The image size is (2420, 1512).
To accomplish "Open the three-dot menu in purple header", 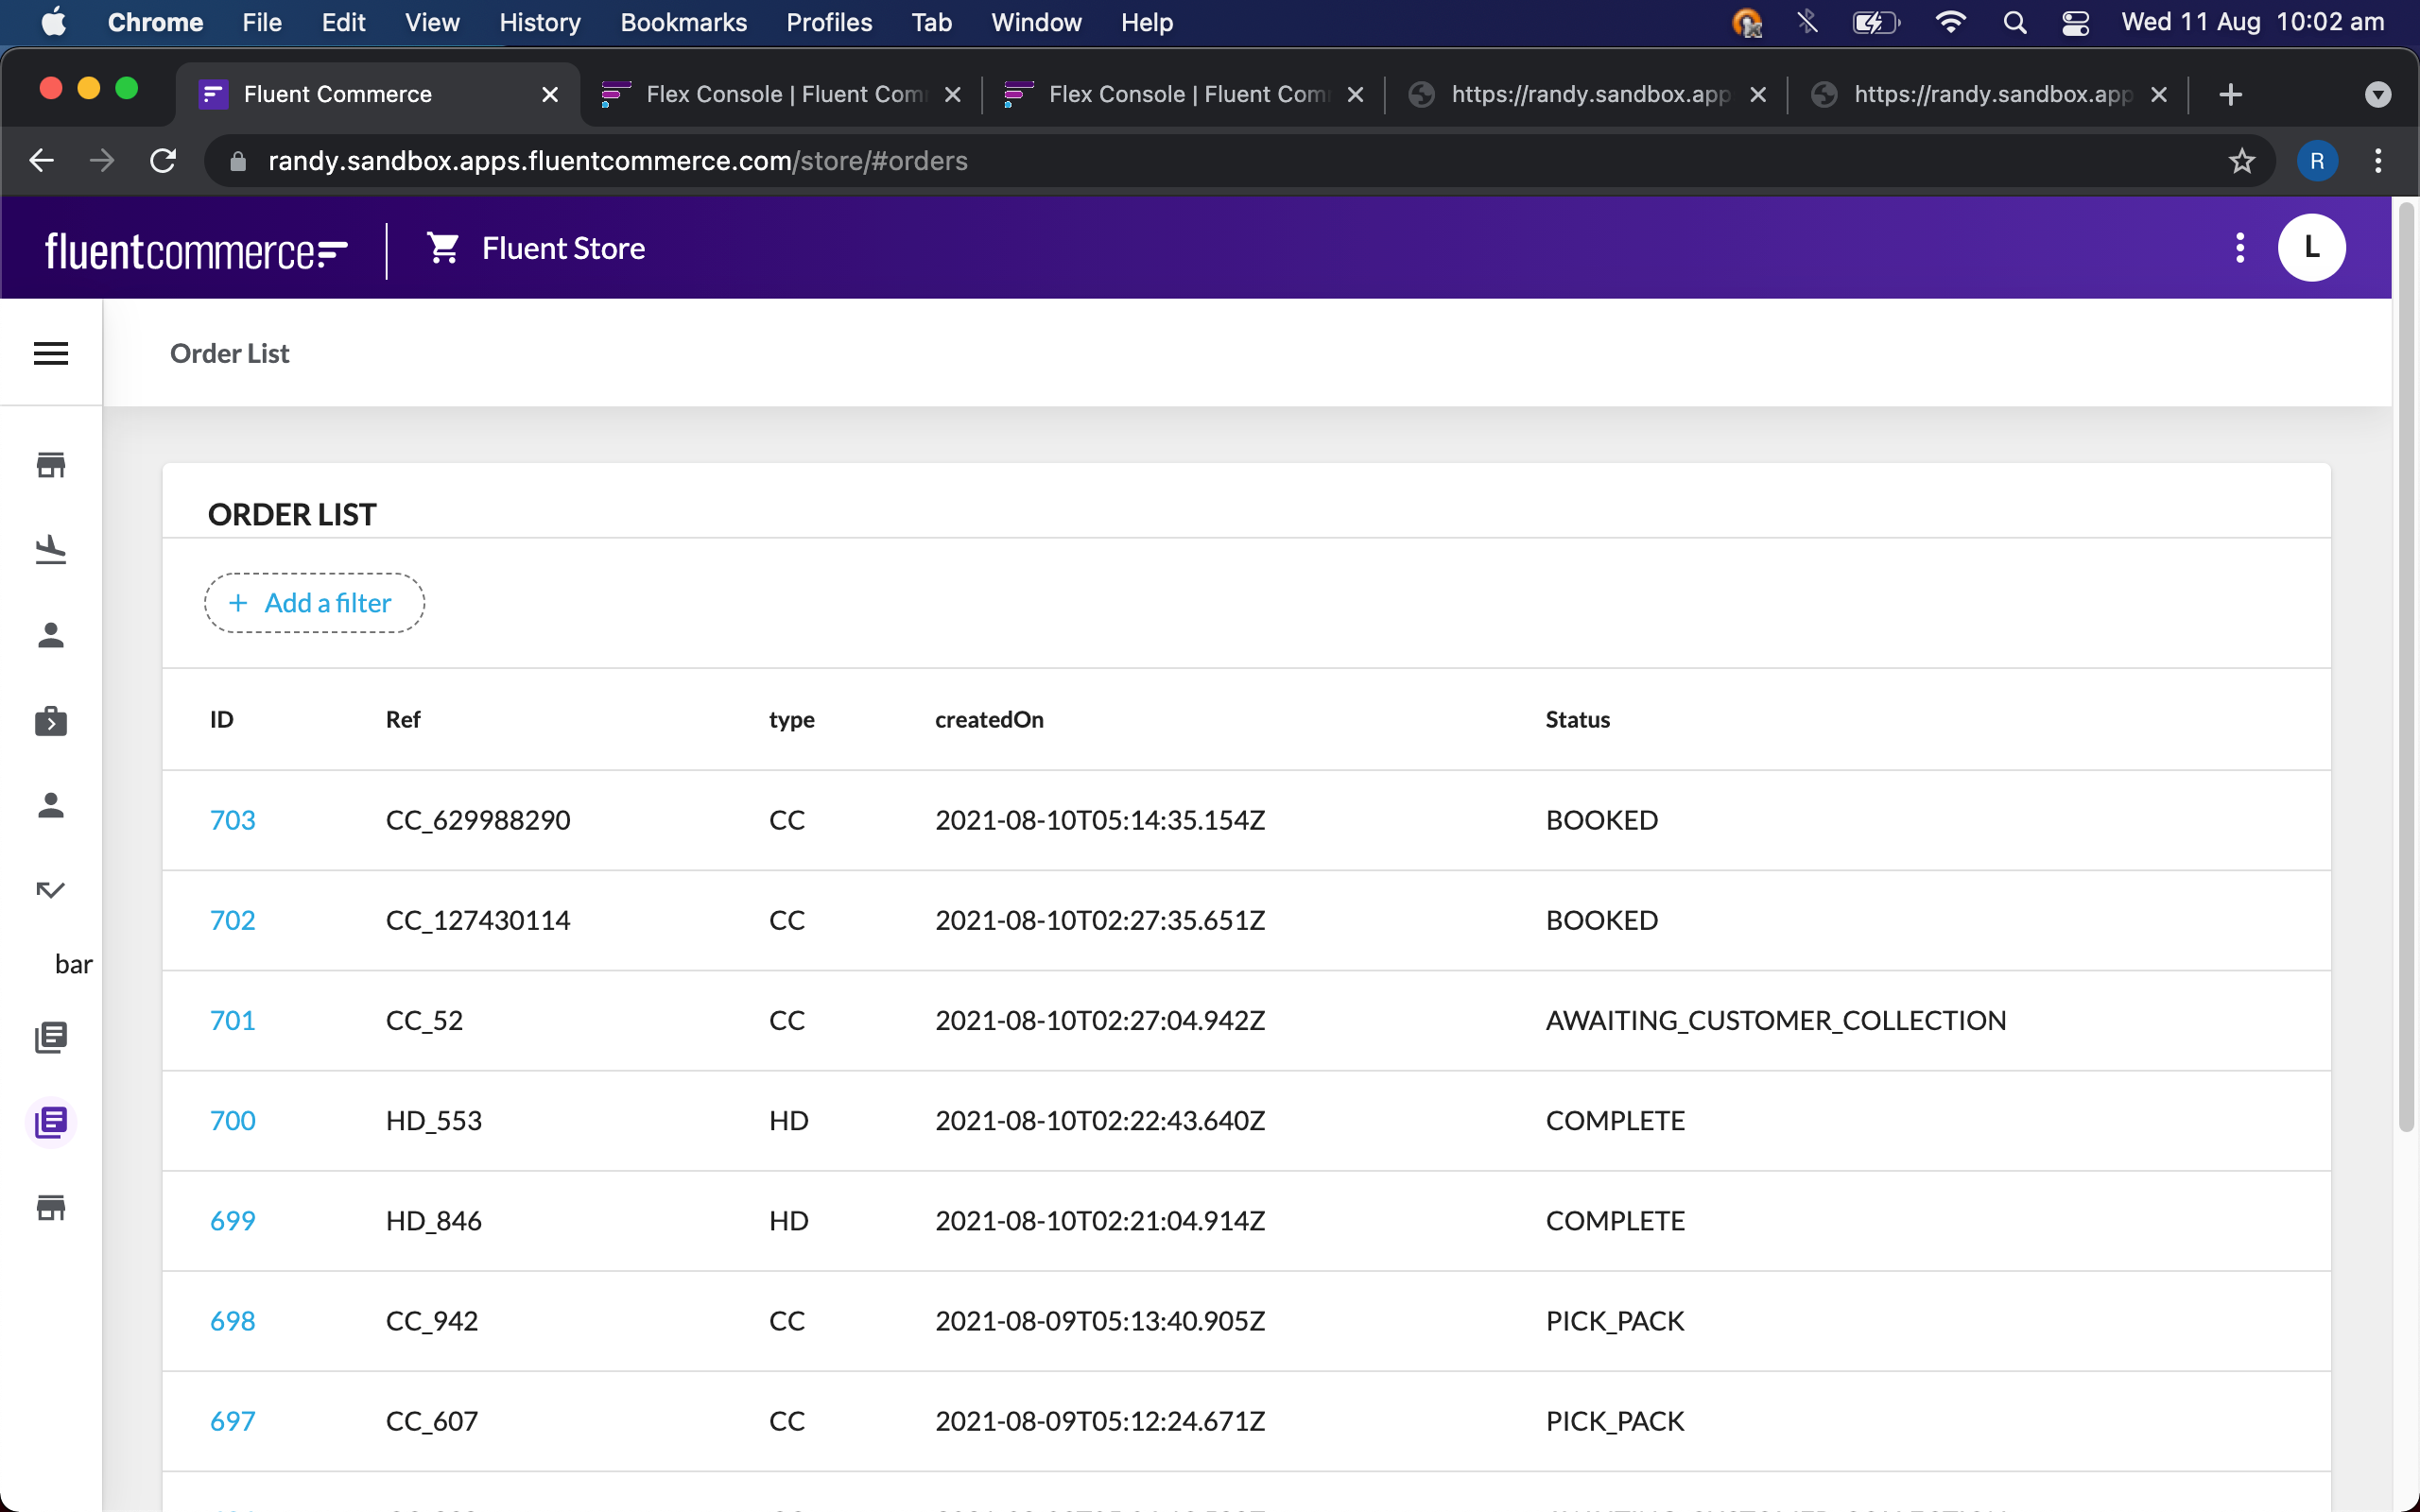I will 2240,248.
